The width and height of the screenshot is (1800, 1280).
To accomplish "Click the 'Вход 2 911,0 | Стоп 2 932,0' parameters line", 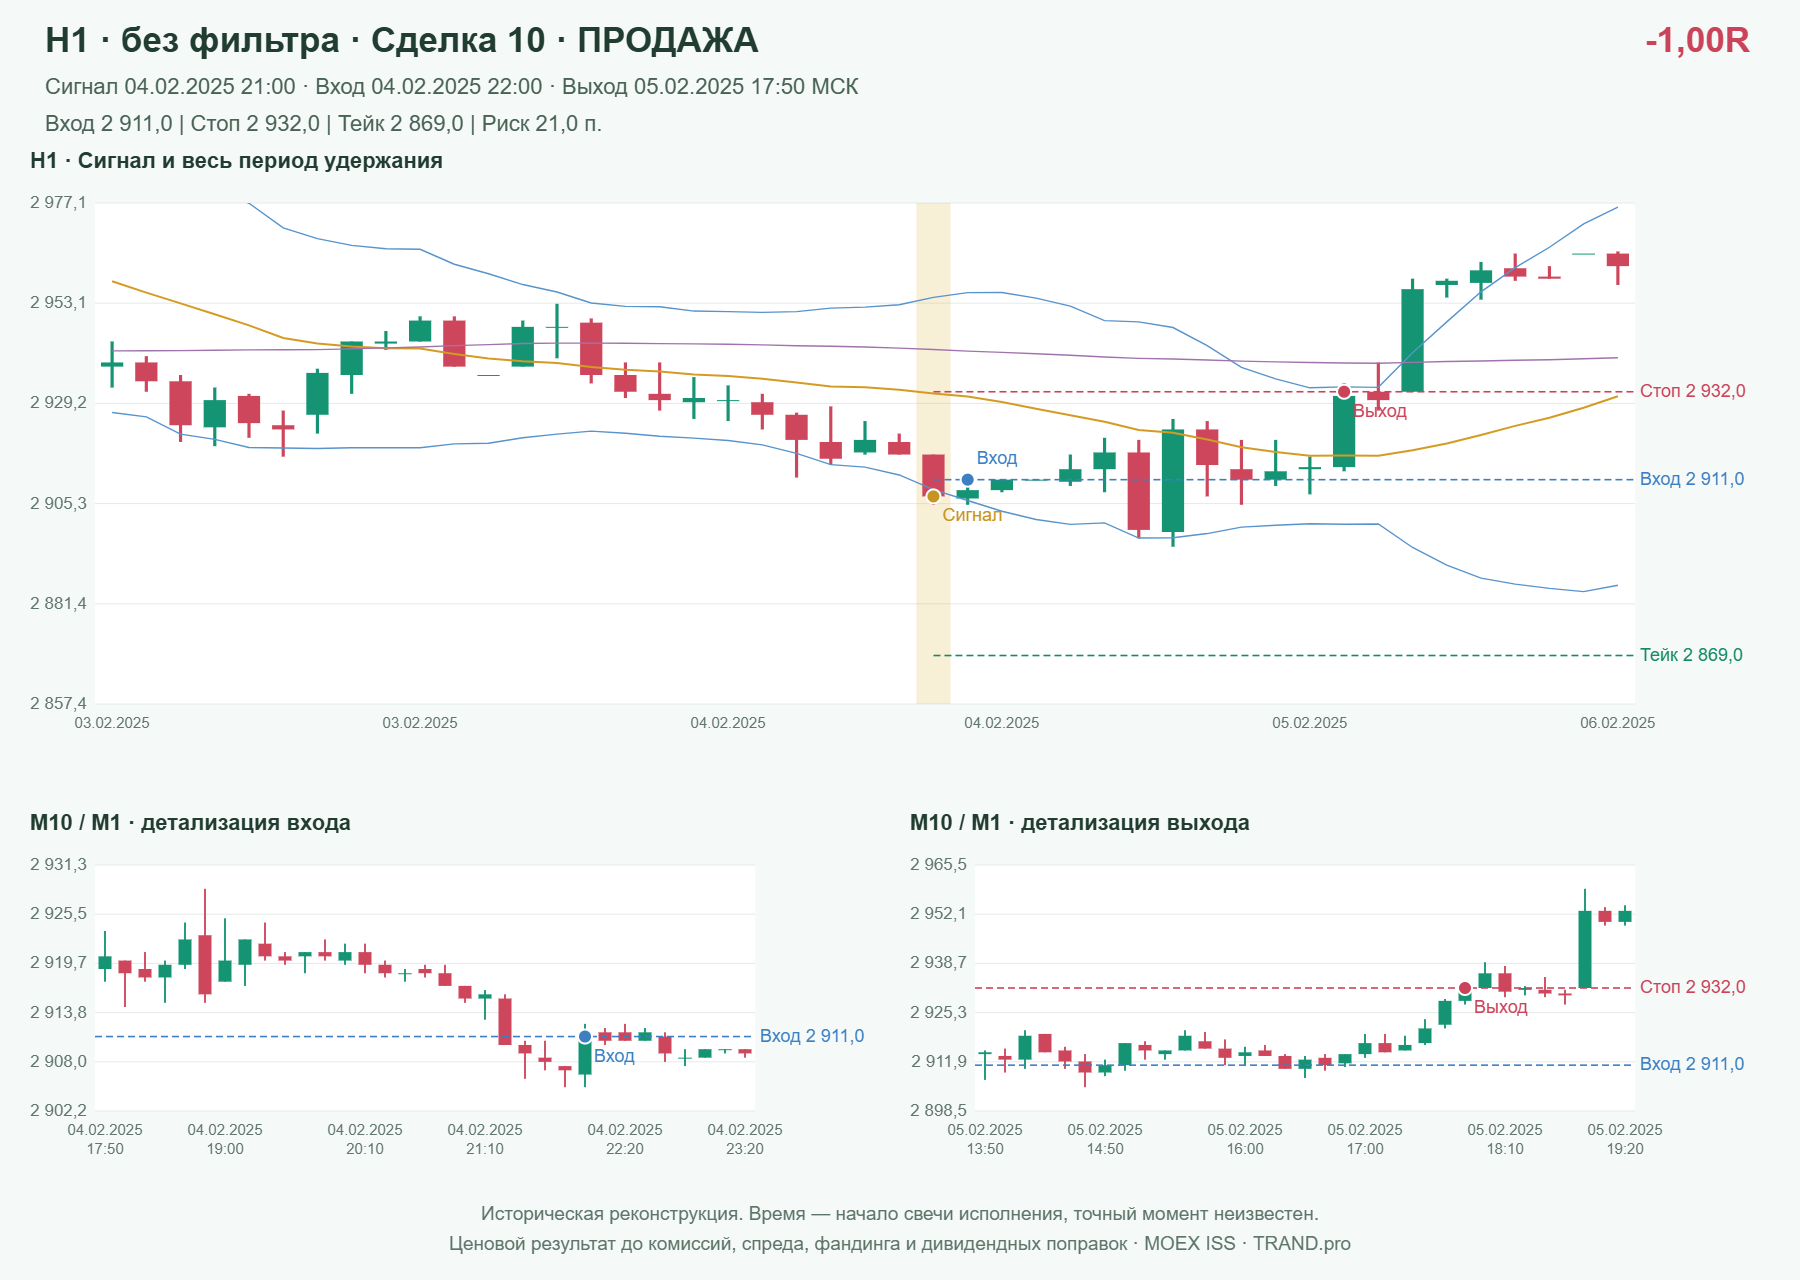I will [x=323, y=124].
